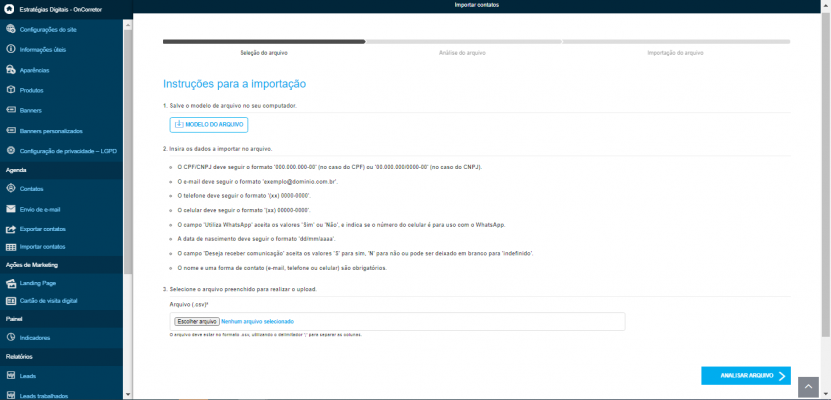Open Landing Page menu entry
Viewport: 831px width, 400px height.
click(x=61, y=283)
